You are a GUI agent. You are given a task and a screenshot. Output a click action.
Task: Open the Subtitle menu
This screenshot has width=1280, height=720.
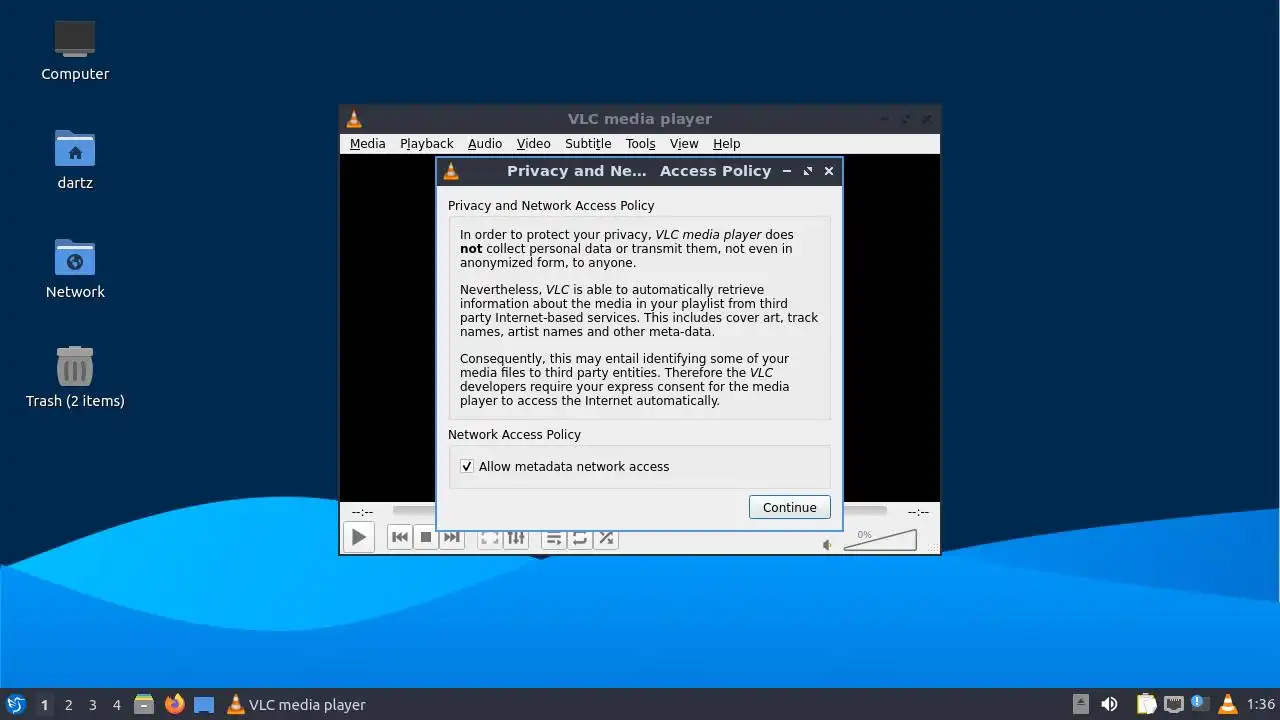[x=588, y=144]
